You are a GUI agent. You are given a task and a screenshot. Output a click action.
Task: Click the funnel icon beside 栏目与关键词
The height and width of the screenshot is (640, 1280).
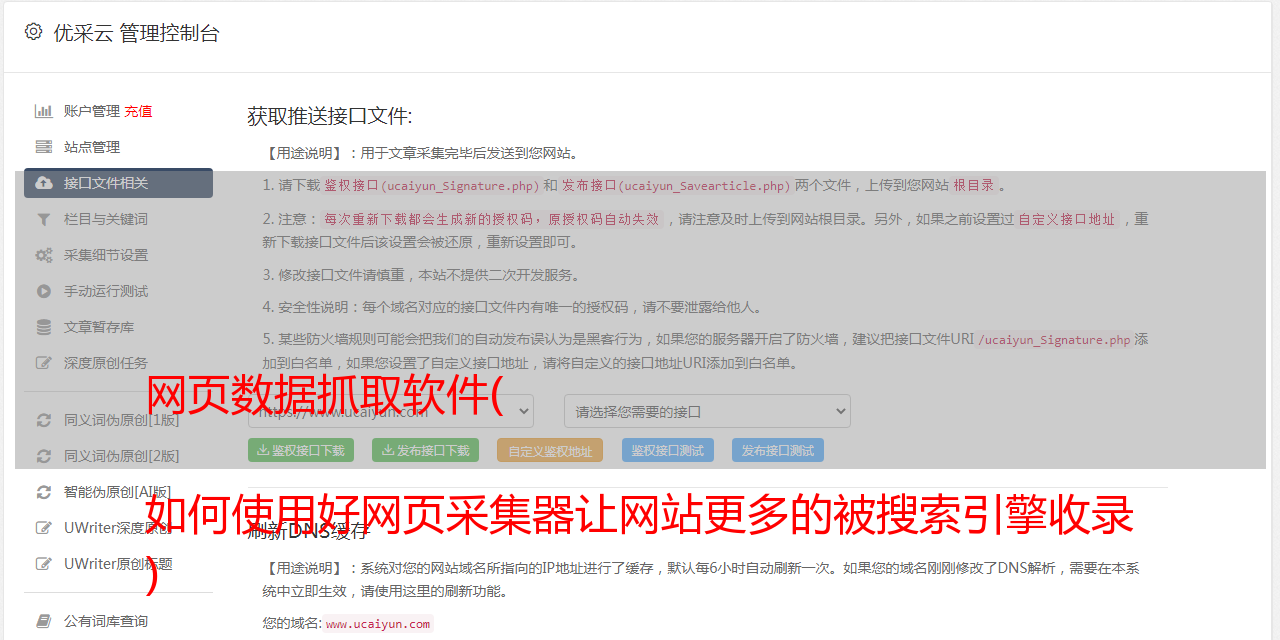44,219
